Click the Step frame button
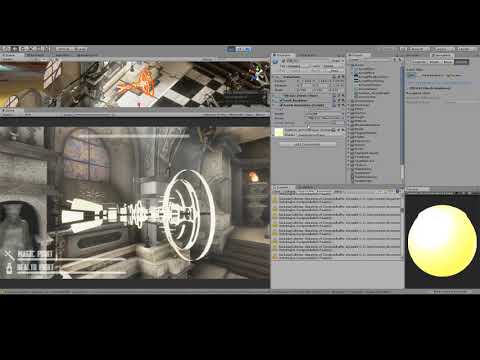 coord(247,49)
